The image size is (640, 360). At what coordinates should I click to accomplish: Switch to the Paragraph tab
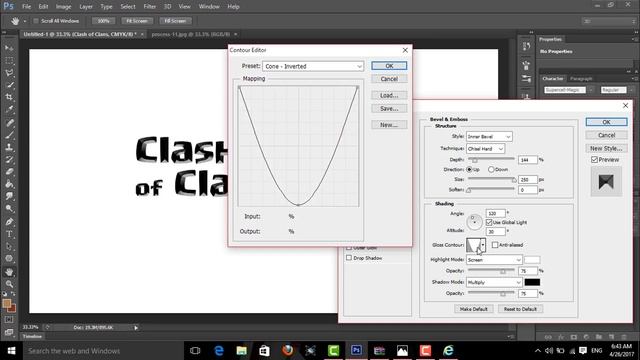tap(581, 78)
